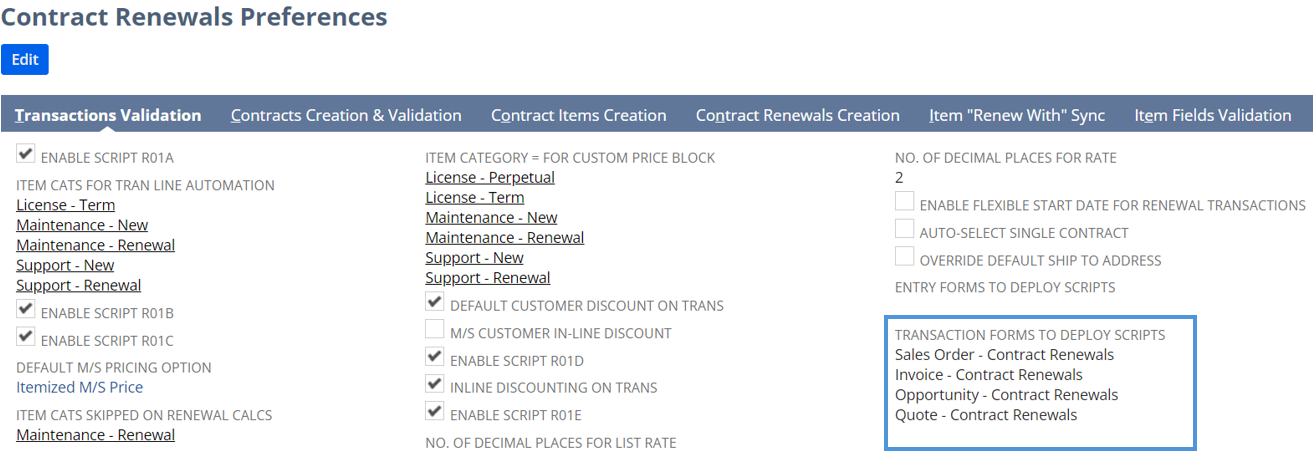Toggle the Enable Script R01A checkbox
The width and height of the screenshot is (1315, 454).
(x=26, y=154)
